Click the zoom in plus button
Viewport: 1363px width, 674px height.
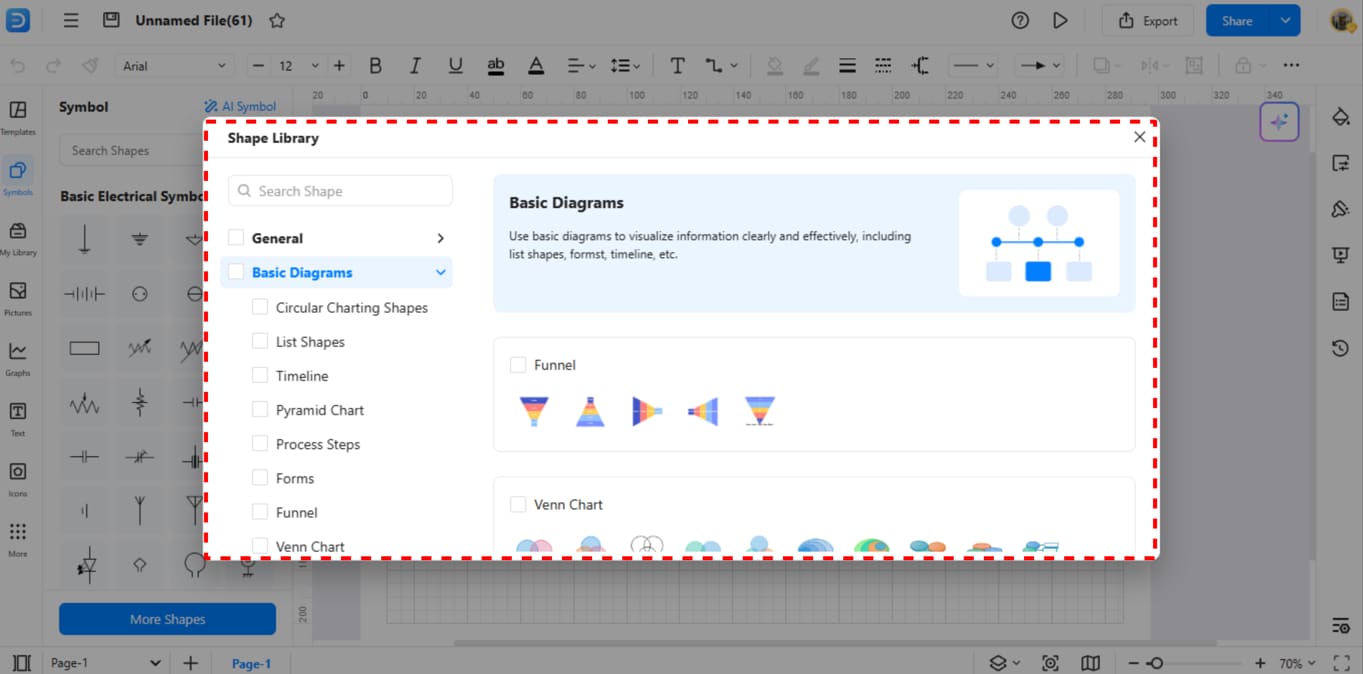pos(1260,663)
